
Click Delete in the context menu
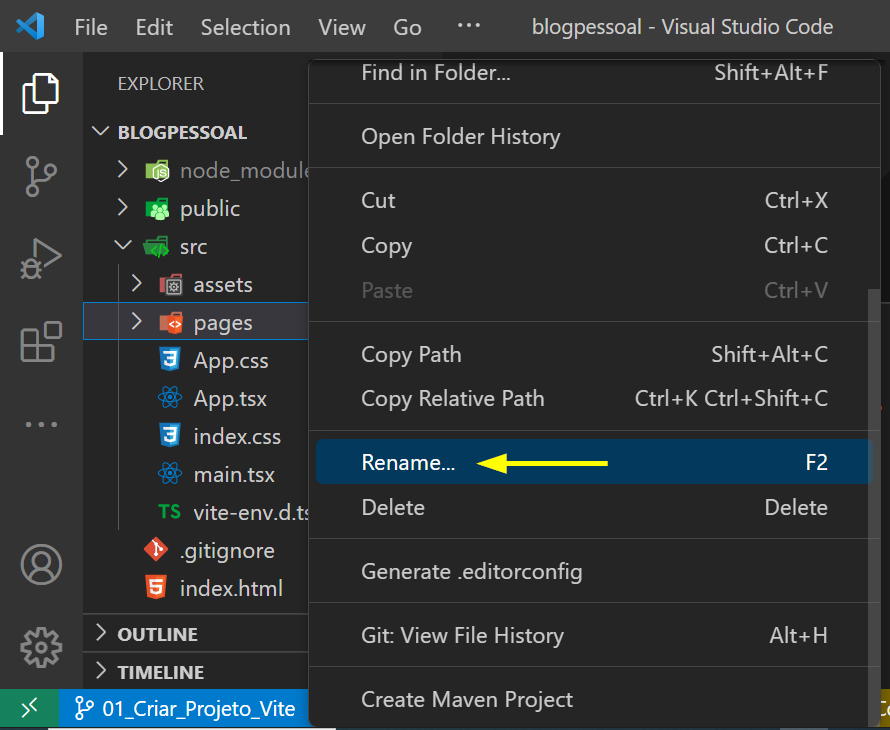tap(393, 508)
